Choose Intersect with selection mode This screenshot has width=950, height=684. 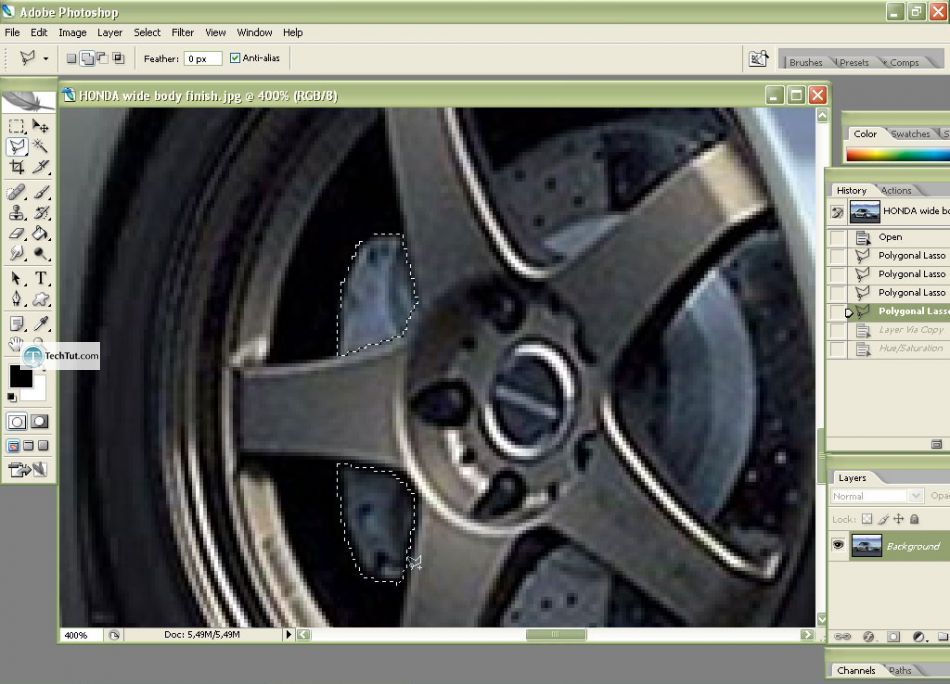(118, 59)
